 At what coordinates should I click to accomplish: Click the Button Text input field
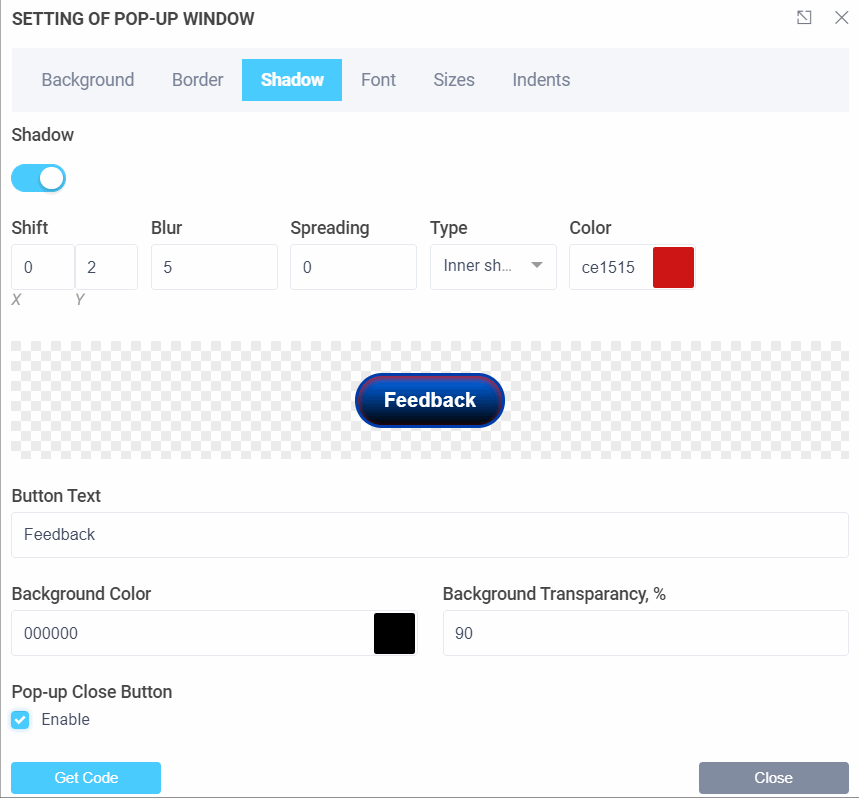click(430, 535)
